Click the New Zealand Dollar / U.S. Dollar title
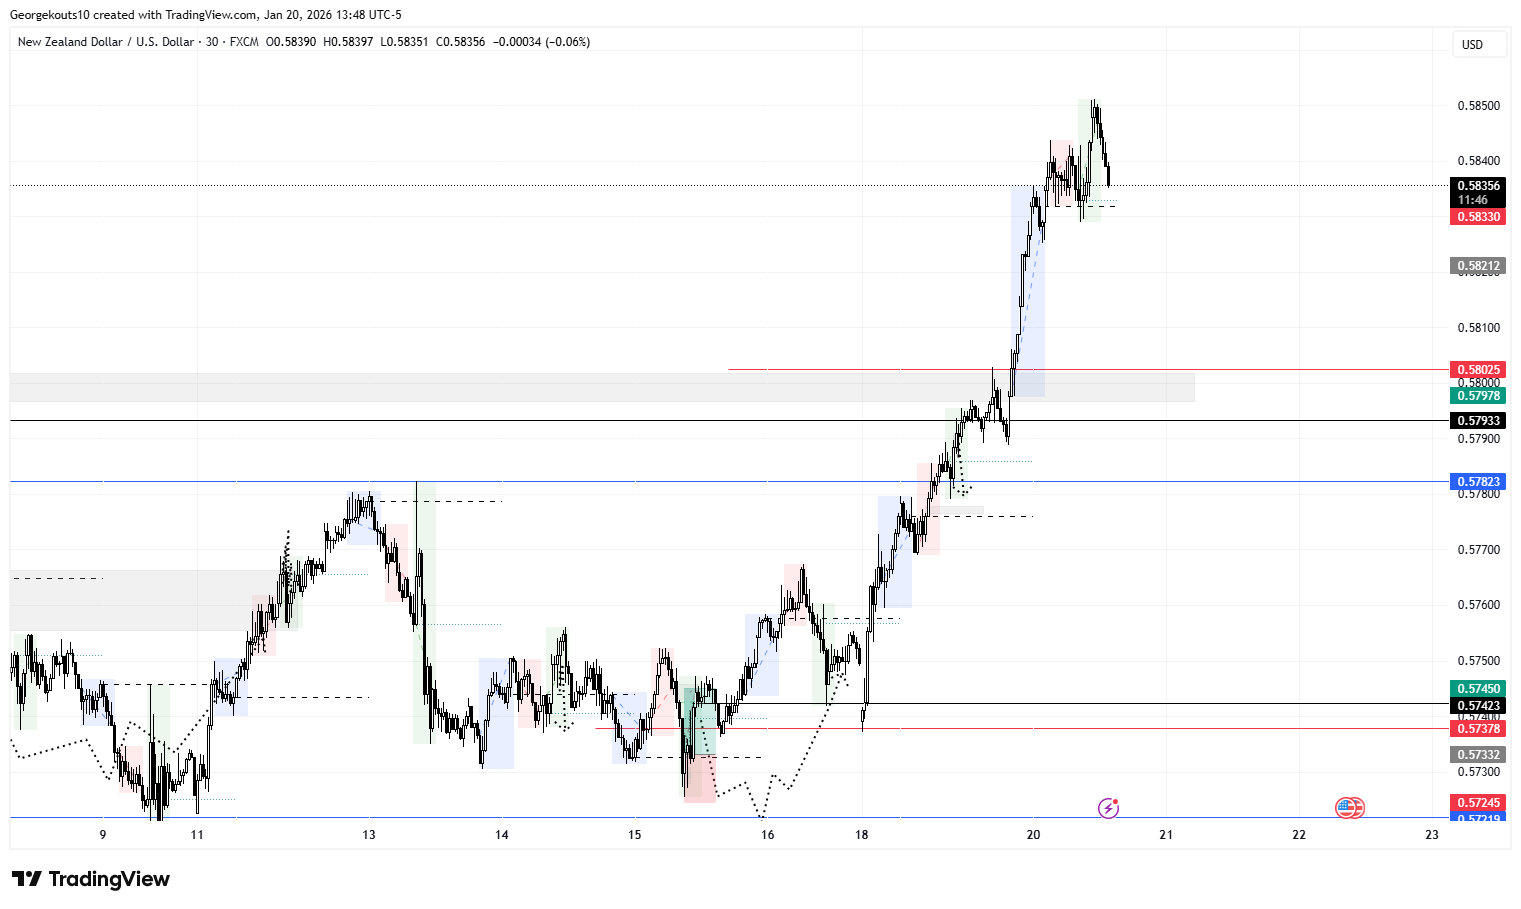This screenshot has height=909, width=1521. click(x=105, y=42)
